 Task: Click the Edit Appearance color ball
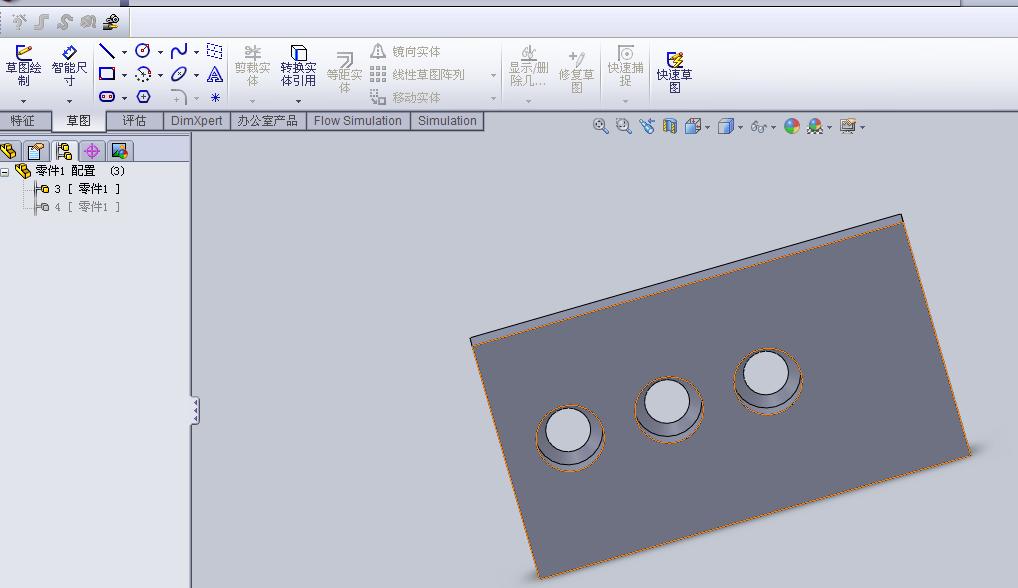click(x=791, y=126)
